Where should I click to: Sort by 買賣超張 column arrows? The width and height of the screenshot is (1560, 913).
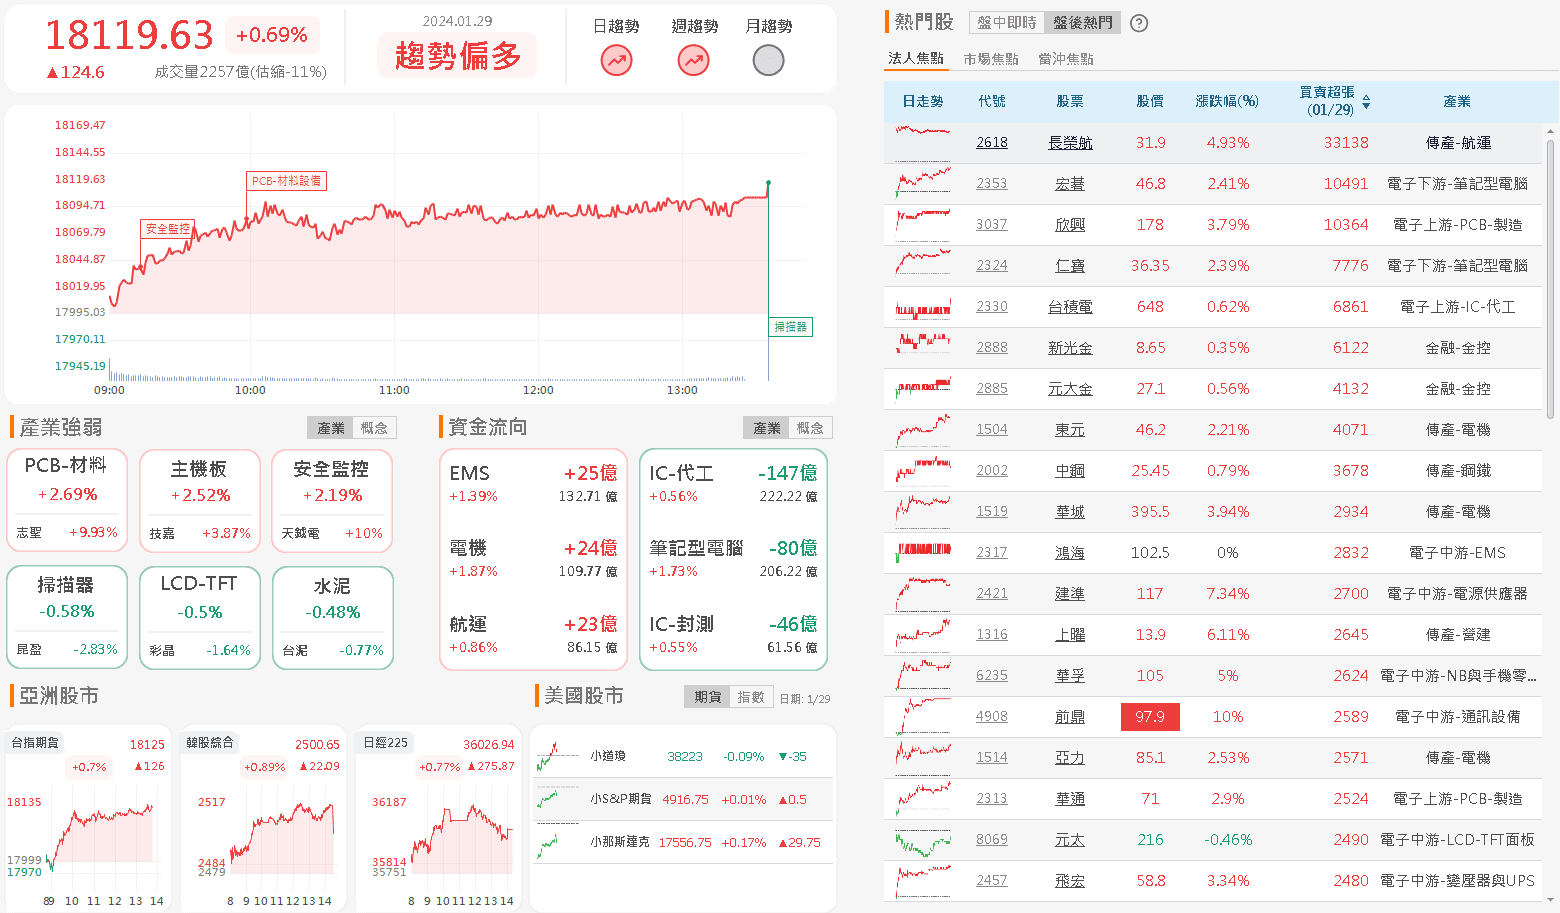tap(1366, 102)
